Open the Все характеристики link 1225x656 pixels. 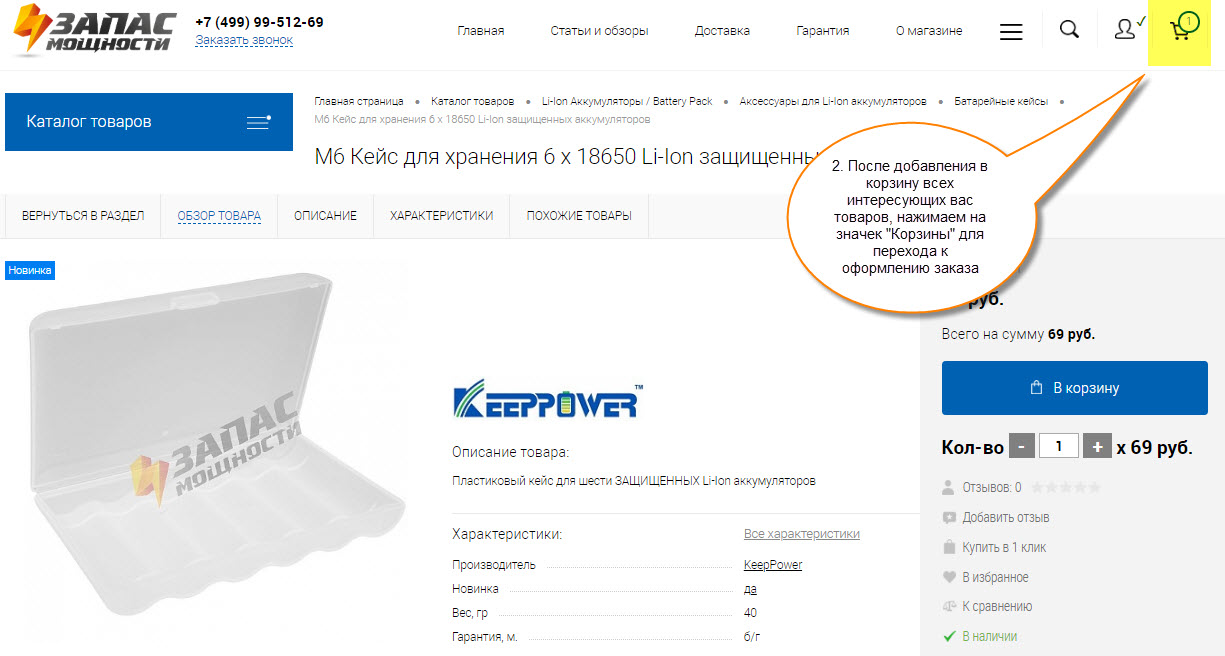pos(801,534)
